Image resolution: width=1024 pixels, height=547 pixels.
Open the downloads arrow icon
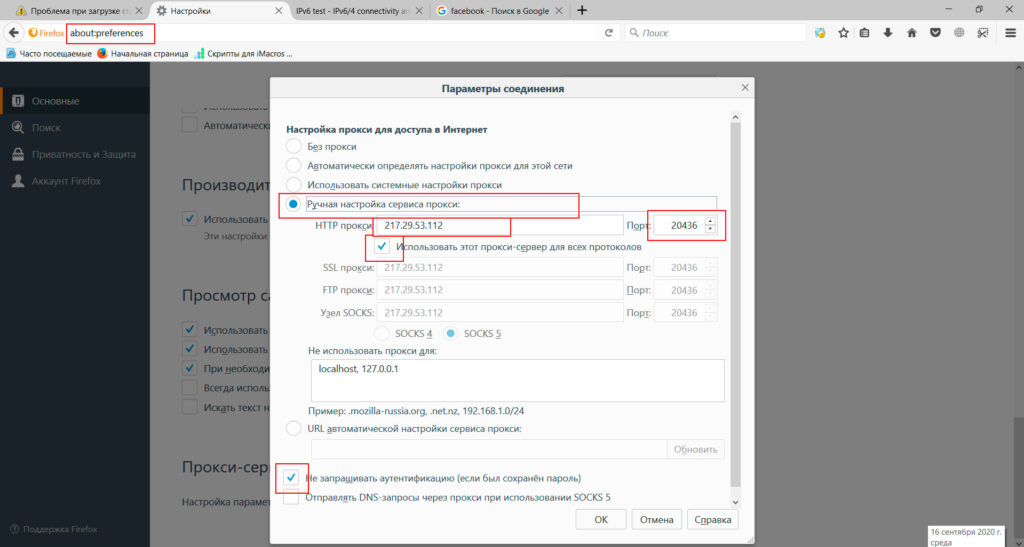[x=888, y=33]
